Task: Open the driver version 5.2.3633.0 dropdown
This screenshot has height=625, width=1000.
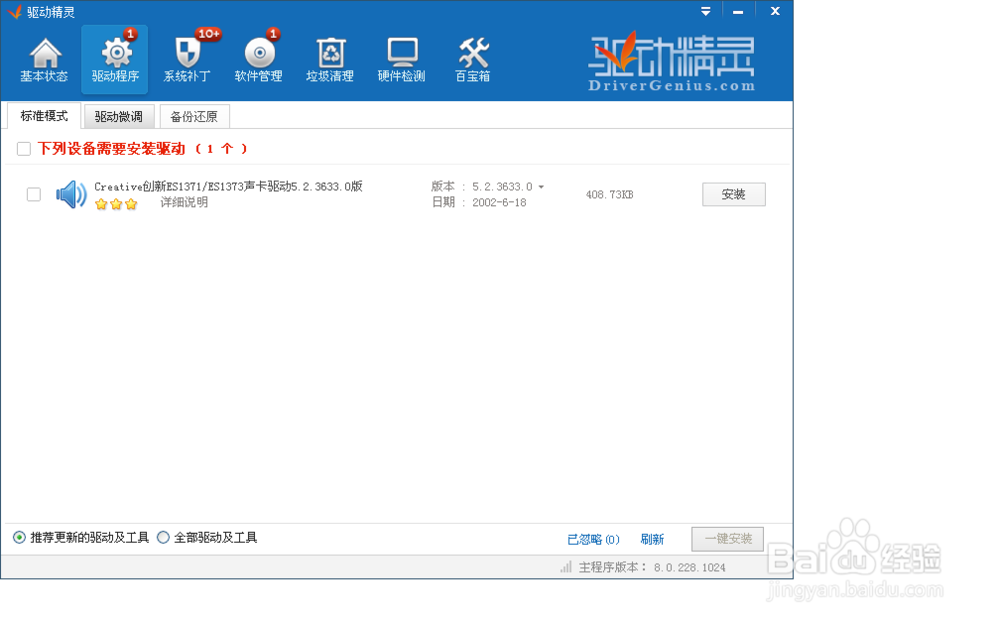Action: [x=541, y=188]
